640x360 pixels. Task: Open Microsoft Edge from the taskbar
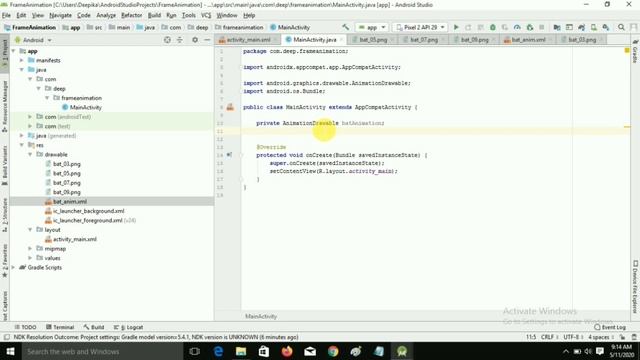[x=218, y=351]
